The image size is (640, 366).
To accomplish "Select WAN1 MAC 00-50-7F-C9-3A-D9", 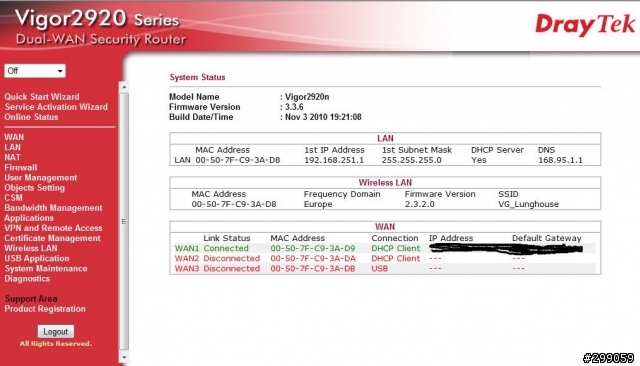I will (x=313, y=248).
